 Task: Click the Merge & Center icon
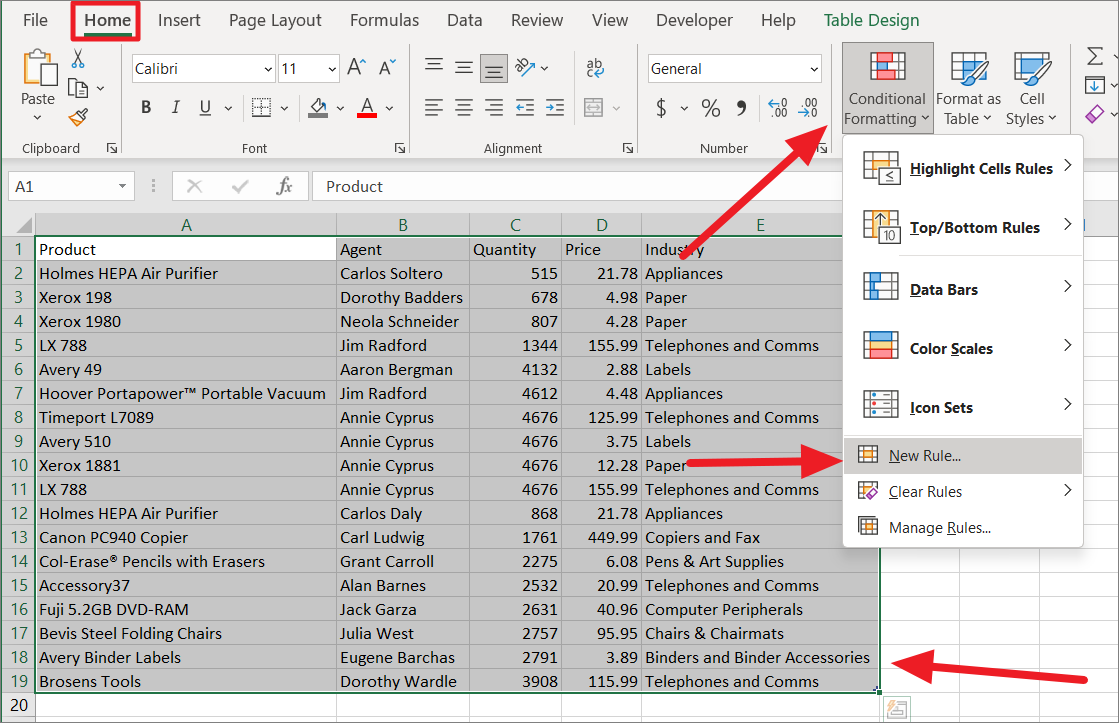pyautogui.click(x=594, y=108)
